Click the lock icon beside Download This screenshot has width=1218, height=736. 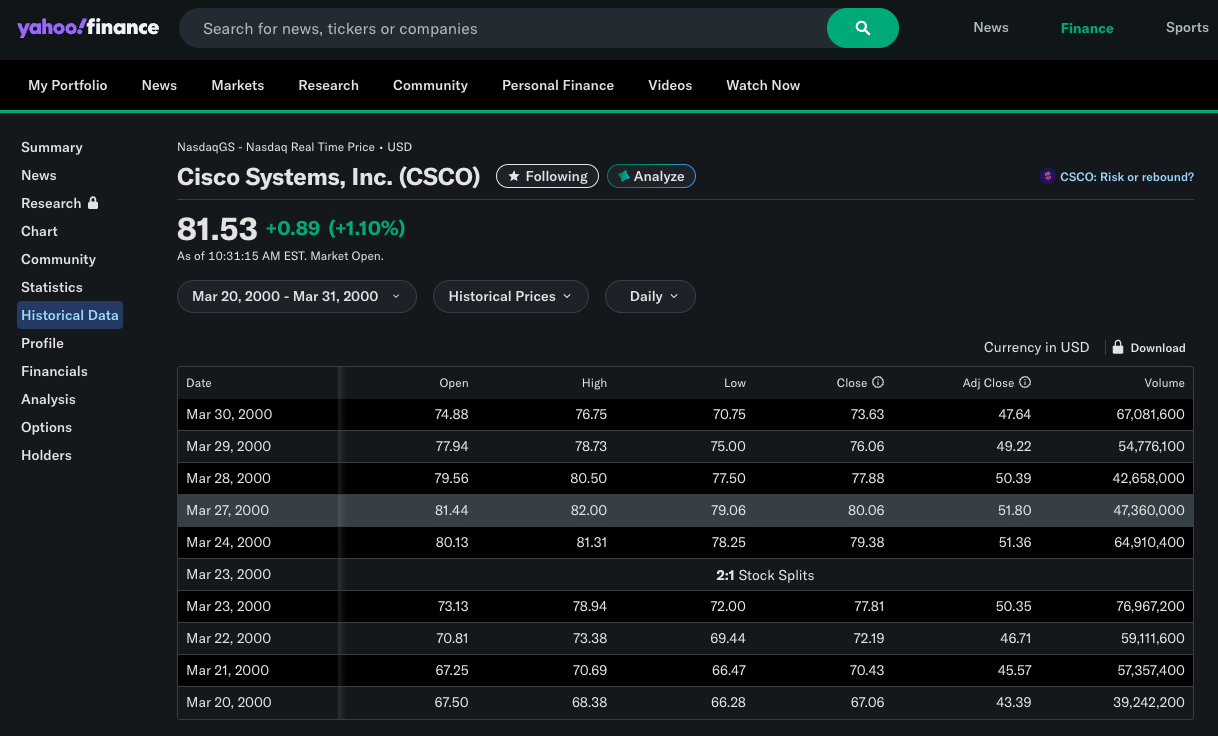1118,347
